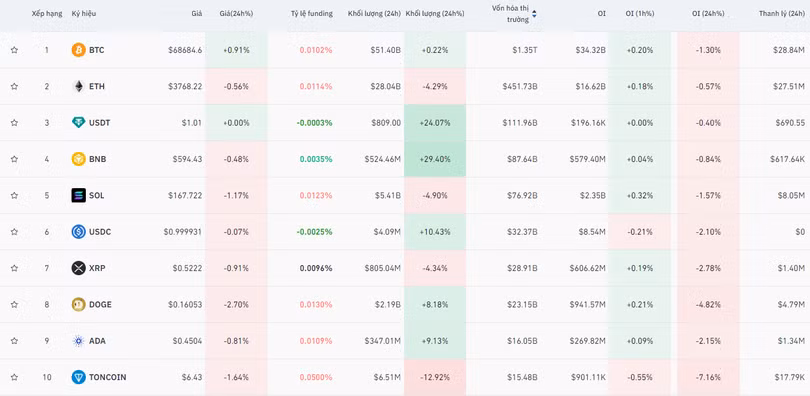Click ETH price $3768.22
This screenshot has width=810, height=396.
(185, 86)
